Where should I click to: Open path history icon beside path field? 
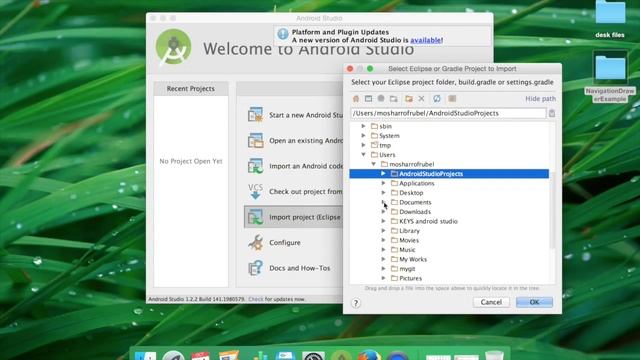pos(552,113)
